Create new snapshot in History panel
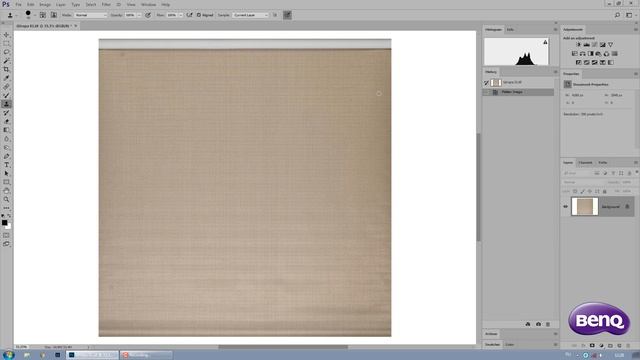Screen dimensions: 640x360 [538, 324]
